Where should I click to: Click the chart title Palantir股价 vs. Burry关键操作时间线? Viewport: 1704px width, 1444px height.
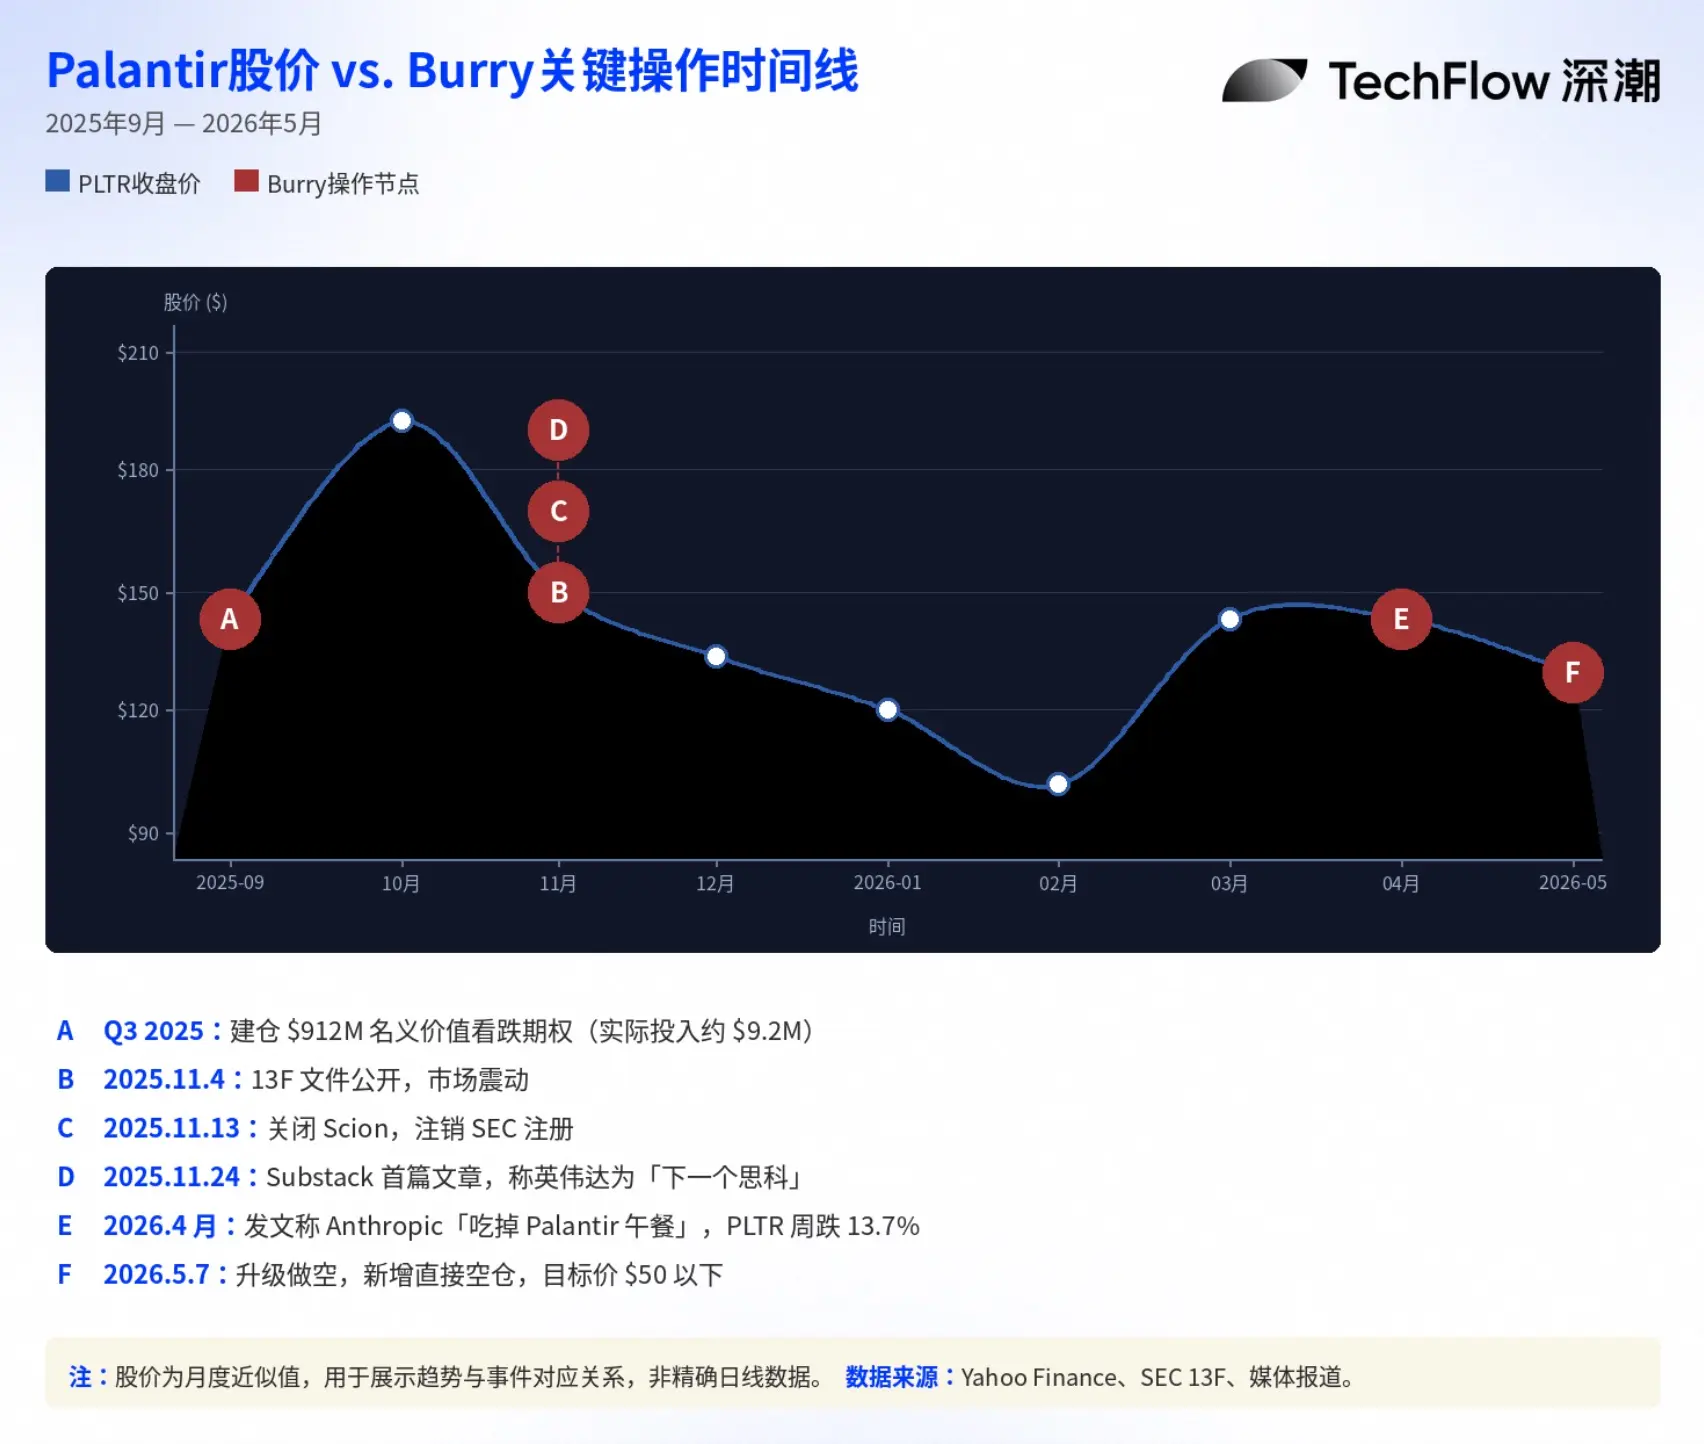tap(452, 71)
